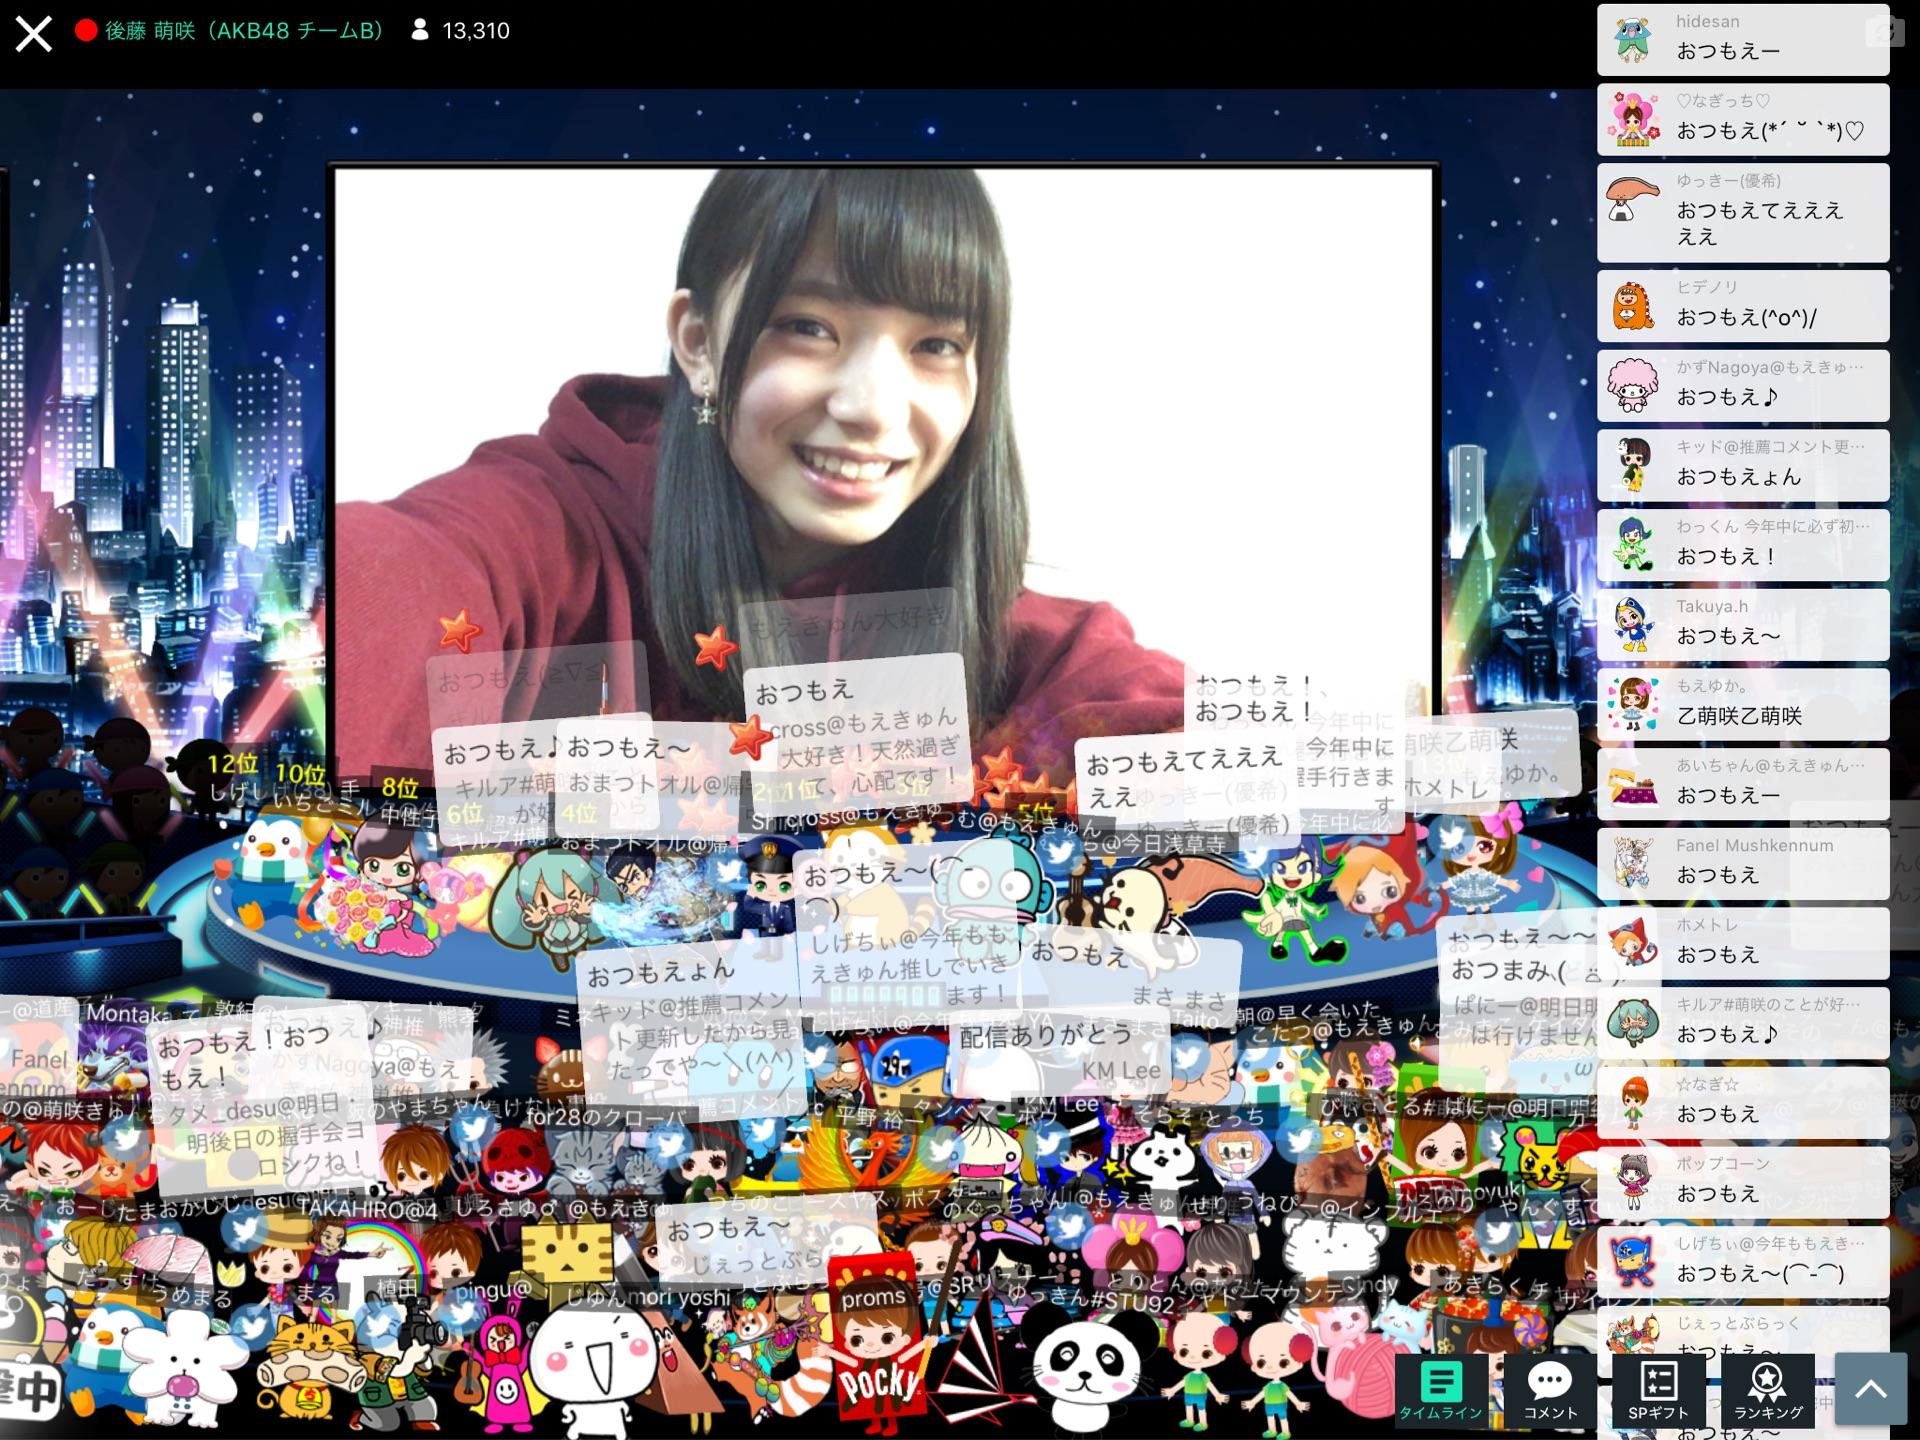1920x1440 pixels.
Task: Close the live stream with X
Action: pos(33,33)
